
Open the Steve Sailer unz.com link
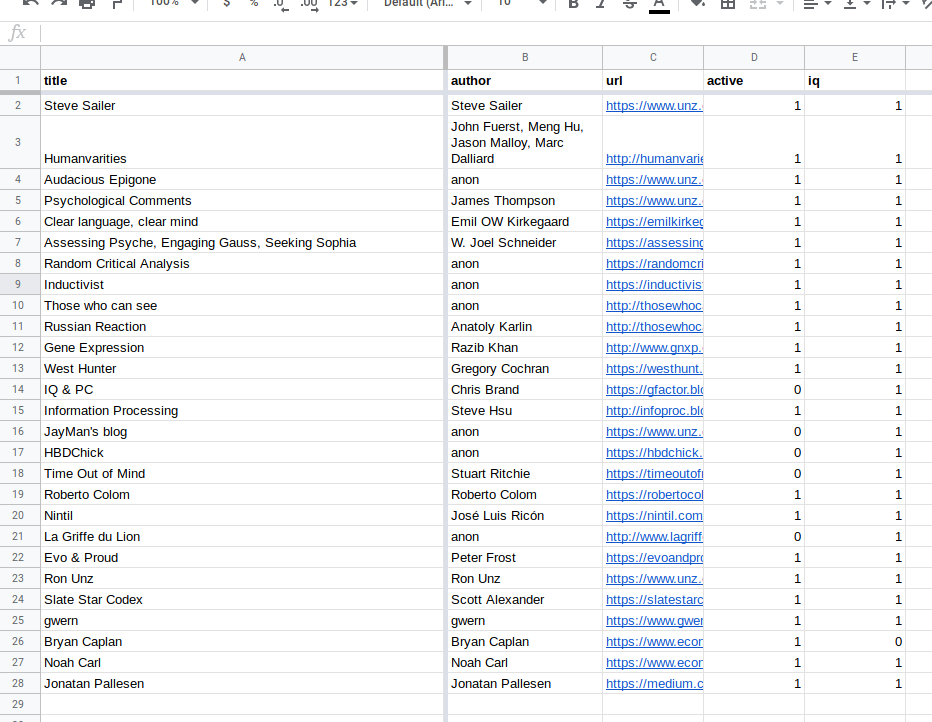click(654, 106)
